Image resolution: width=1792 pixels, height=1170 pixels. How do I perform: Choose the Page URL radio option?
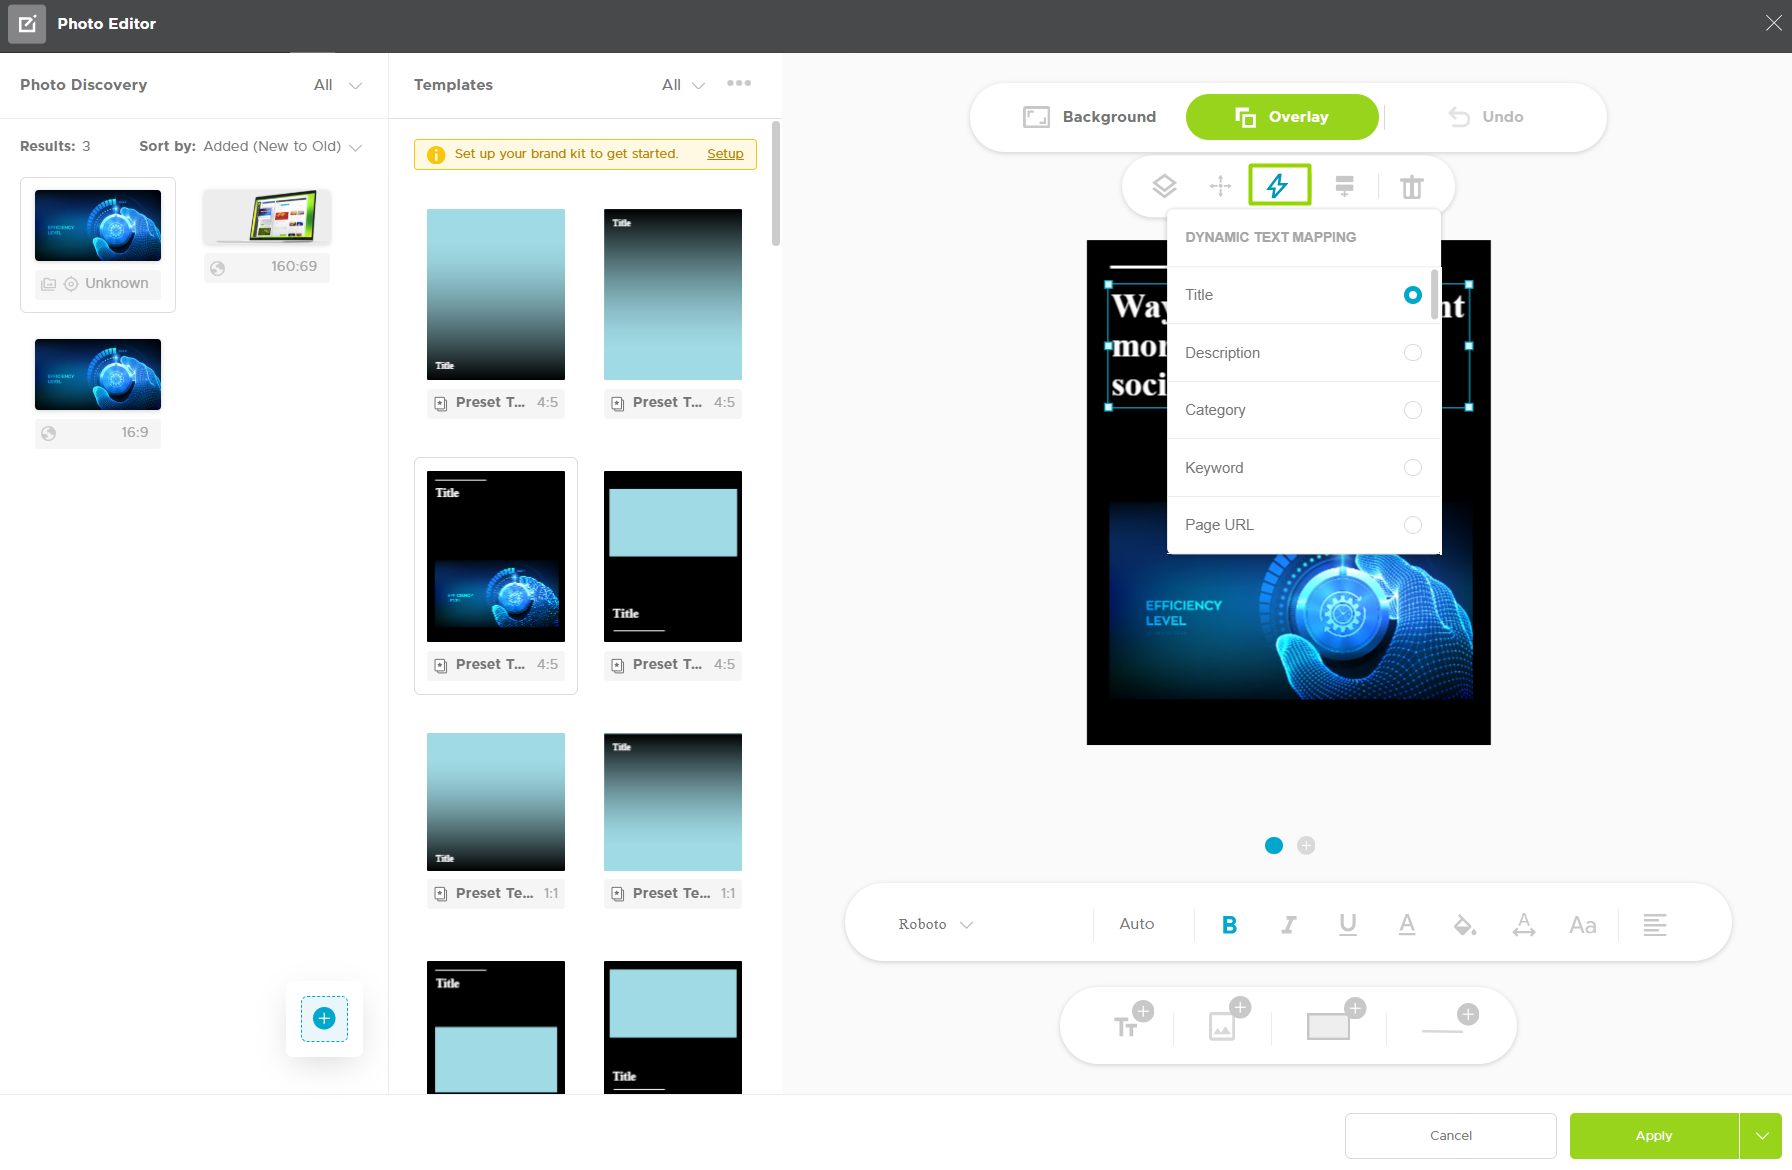1412,525
